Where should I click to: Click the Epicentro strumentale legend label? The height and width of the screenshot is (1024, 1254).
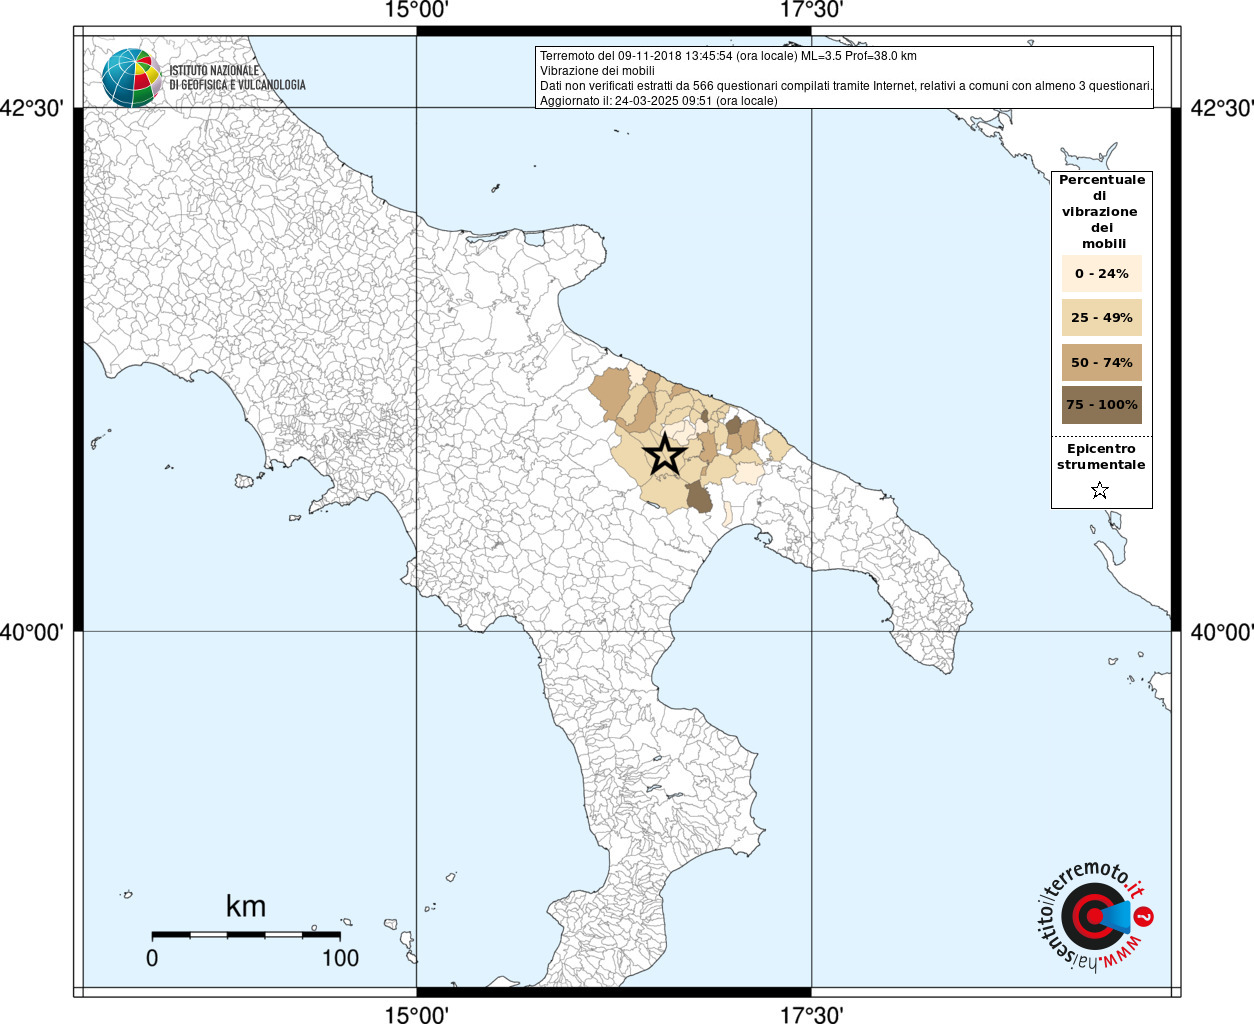point(1101,457)
